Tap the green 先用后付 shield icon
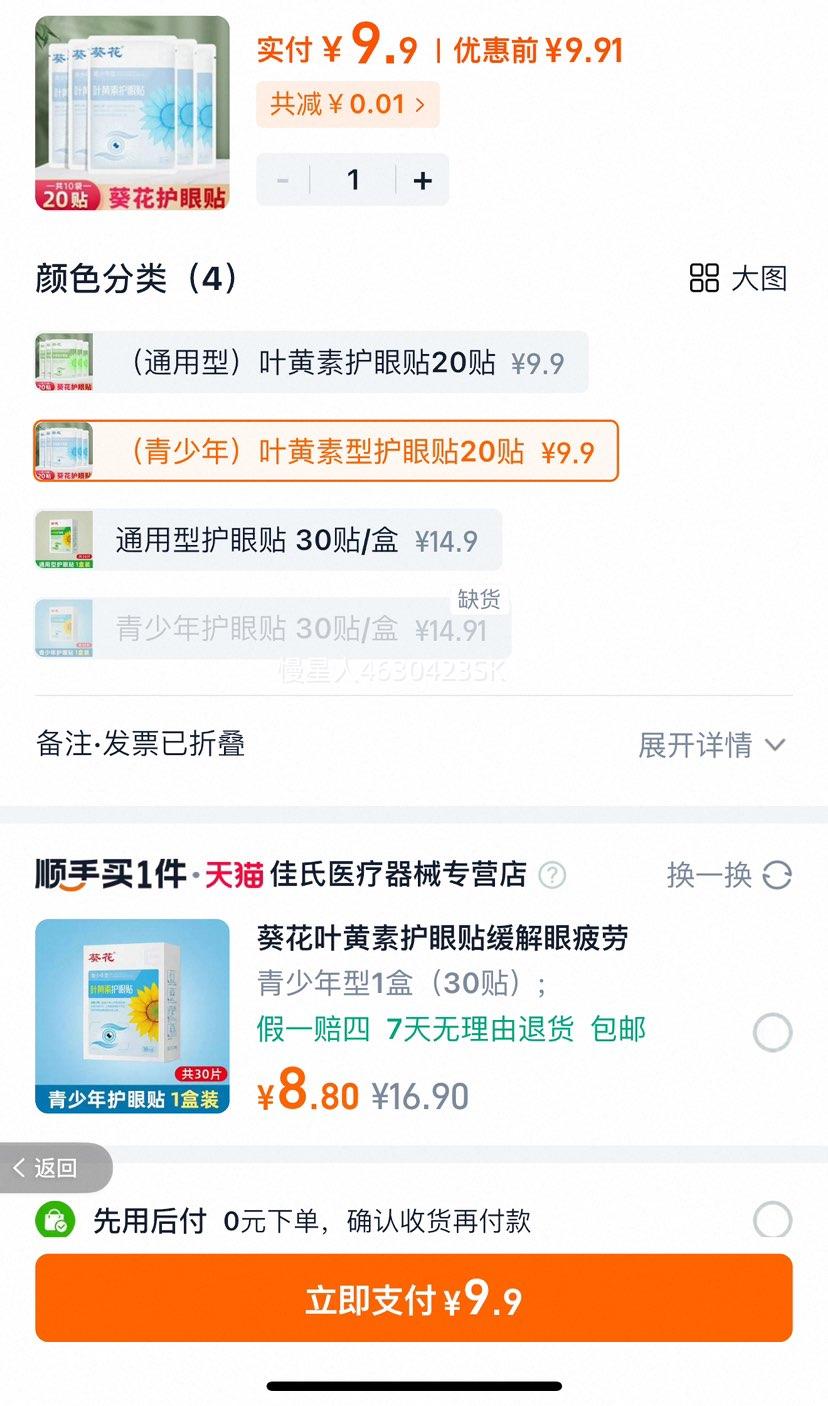Viewport: 828px width, 1406px height. point(56,1220)
